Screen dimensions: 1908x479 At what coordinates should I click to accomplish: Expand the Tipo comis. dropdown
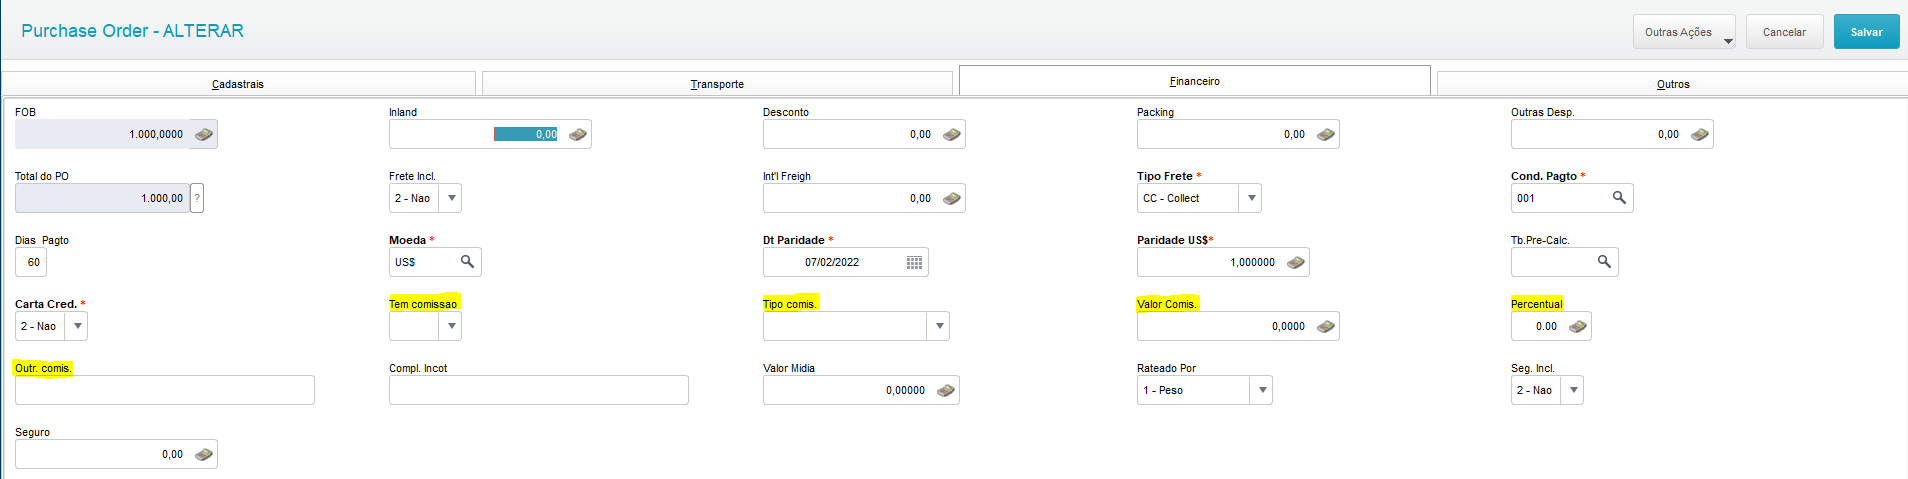click(x=939, y=326)
